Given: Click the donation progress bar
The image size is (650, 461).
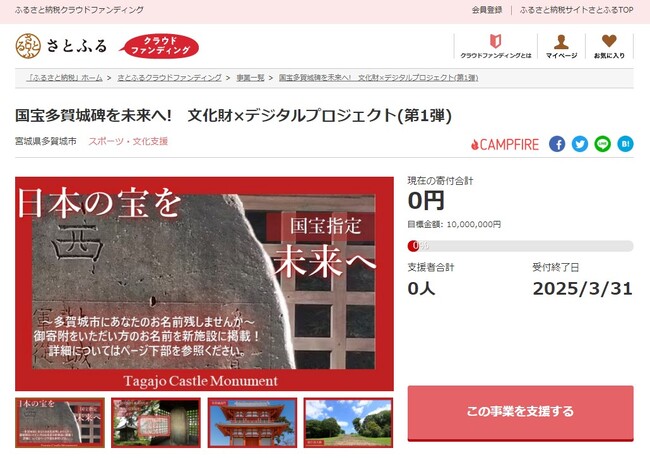Looking at the screenshot, I should click(x=520, y=246).
